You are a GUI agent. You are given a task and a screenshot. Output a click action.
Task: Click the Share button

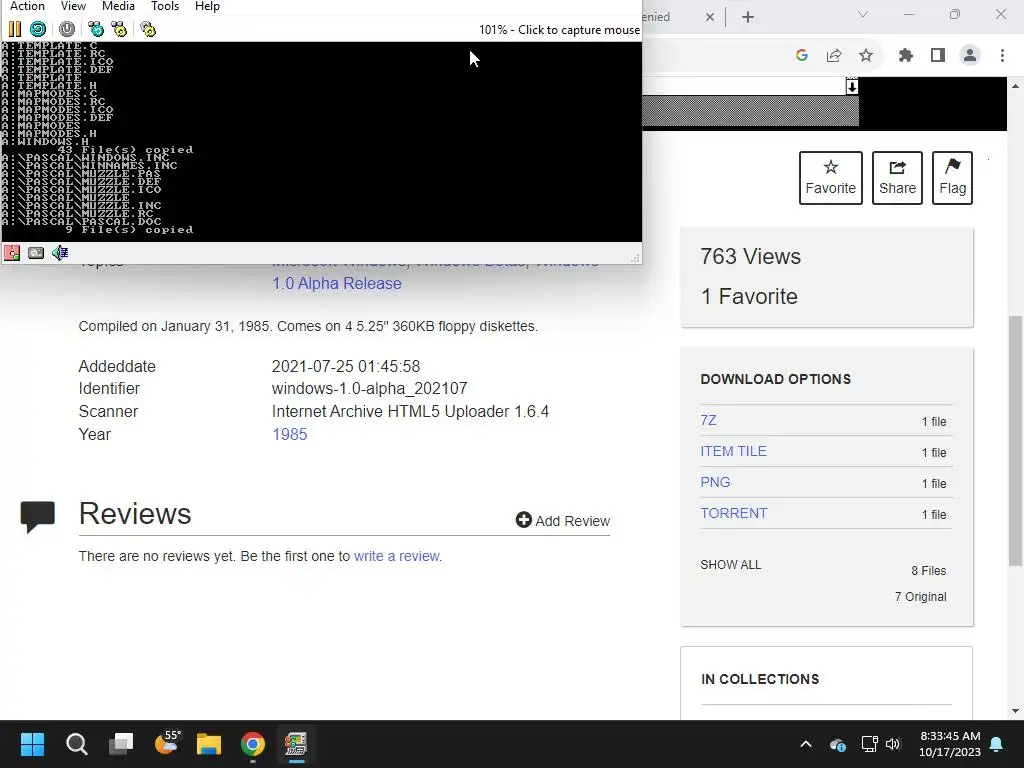click(897, 178)
